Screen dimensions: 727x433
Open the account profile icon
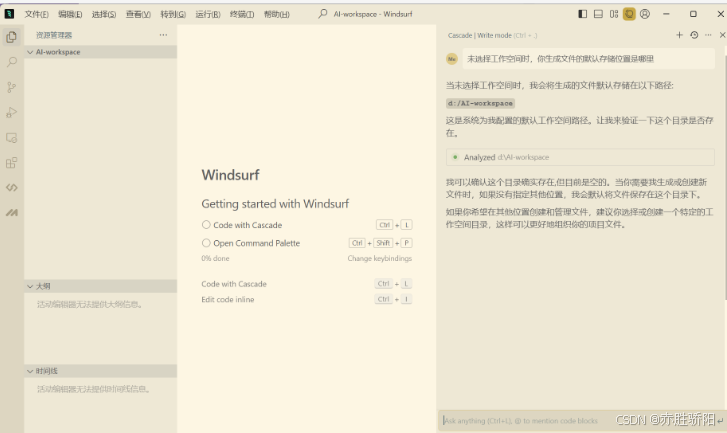645,14
